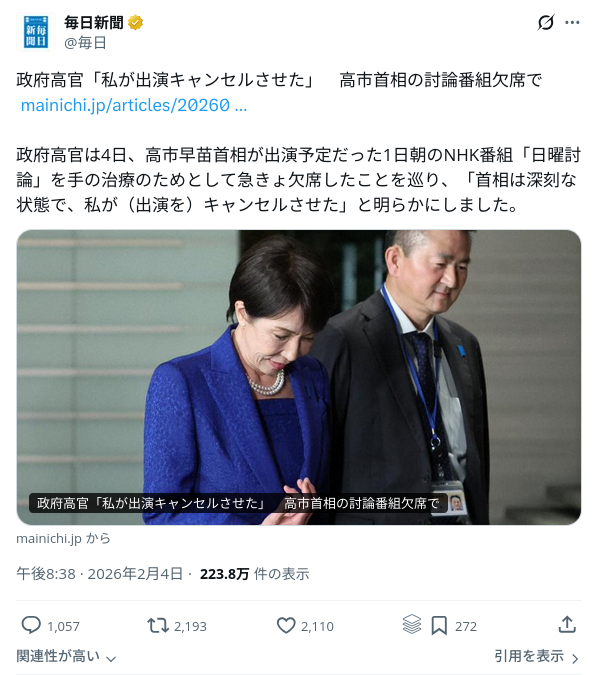The width and height of the screenshot is (598, 675).
Task: Click the 毎日新聞 account name
Action: [x=94, y=22]
